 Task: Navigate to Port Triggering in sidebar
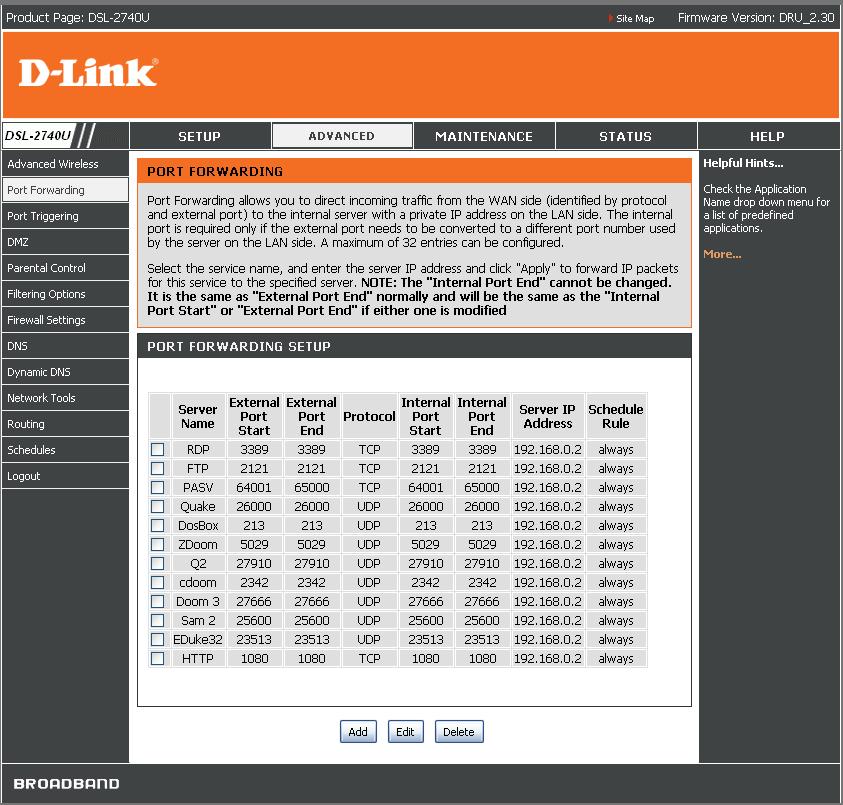coord(43,216)
